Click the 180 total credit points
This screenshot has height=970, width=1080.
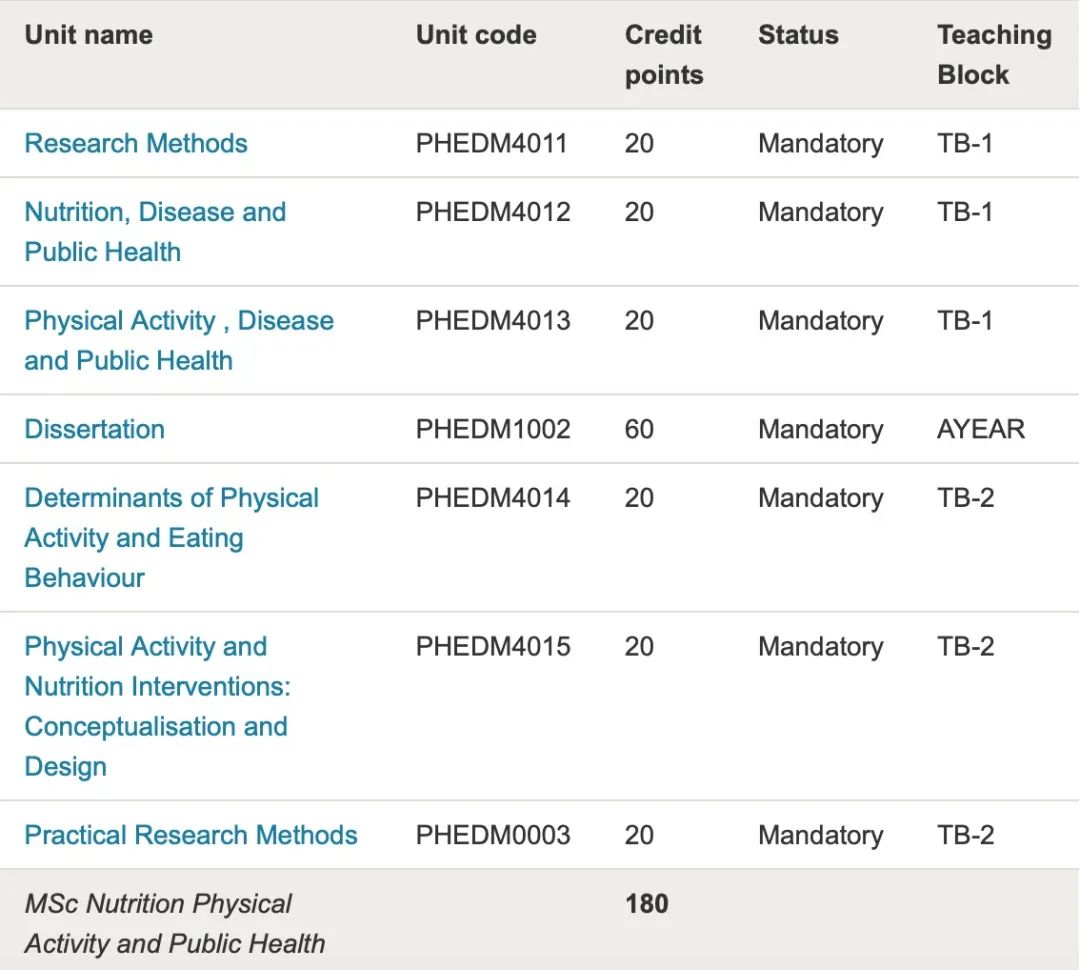click(646, 904)
